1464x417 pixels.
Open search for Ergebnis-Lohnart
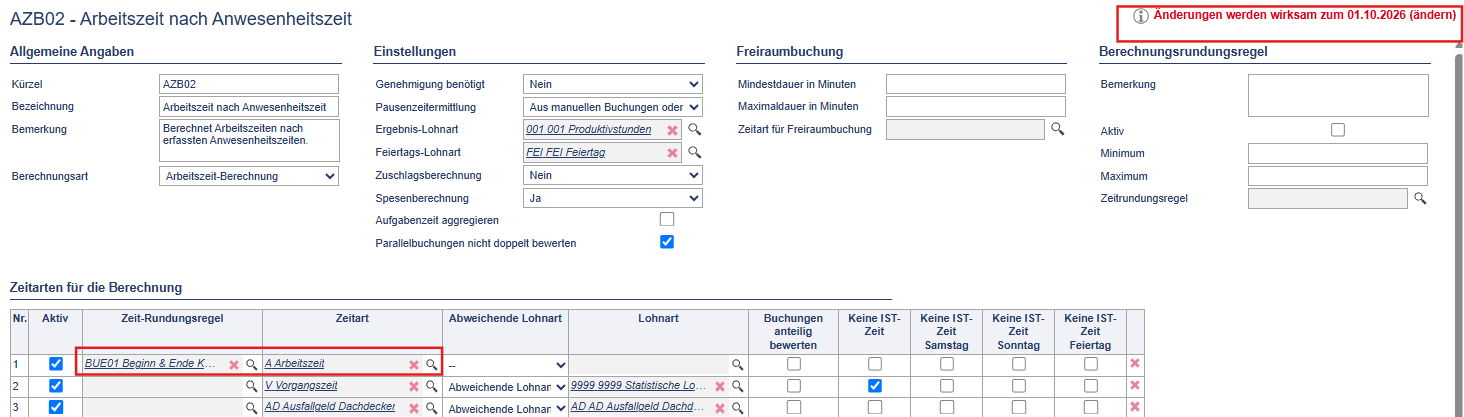click(x=695, y=130)
